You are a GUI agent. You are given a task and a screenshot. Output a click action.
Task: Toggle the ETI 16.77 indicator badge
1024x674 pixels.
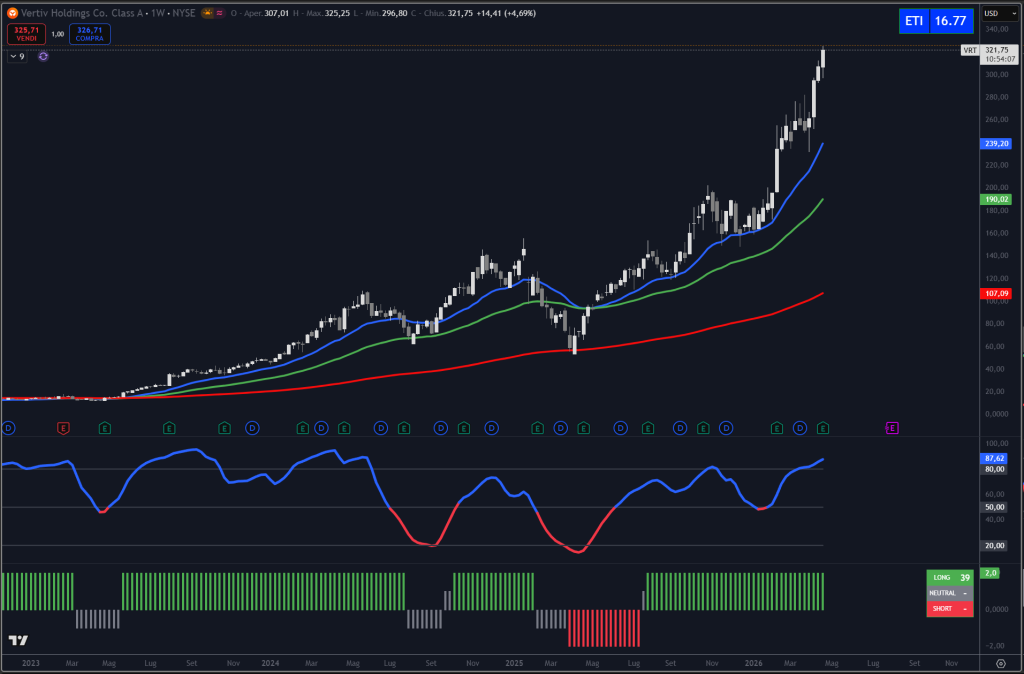click(x=936, y=20)
